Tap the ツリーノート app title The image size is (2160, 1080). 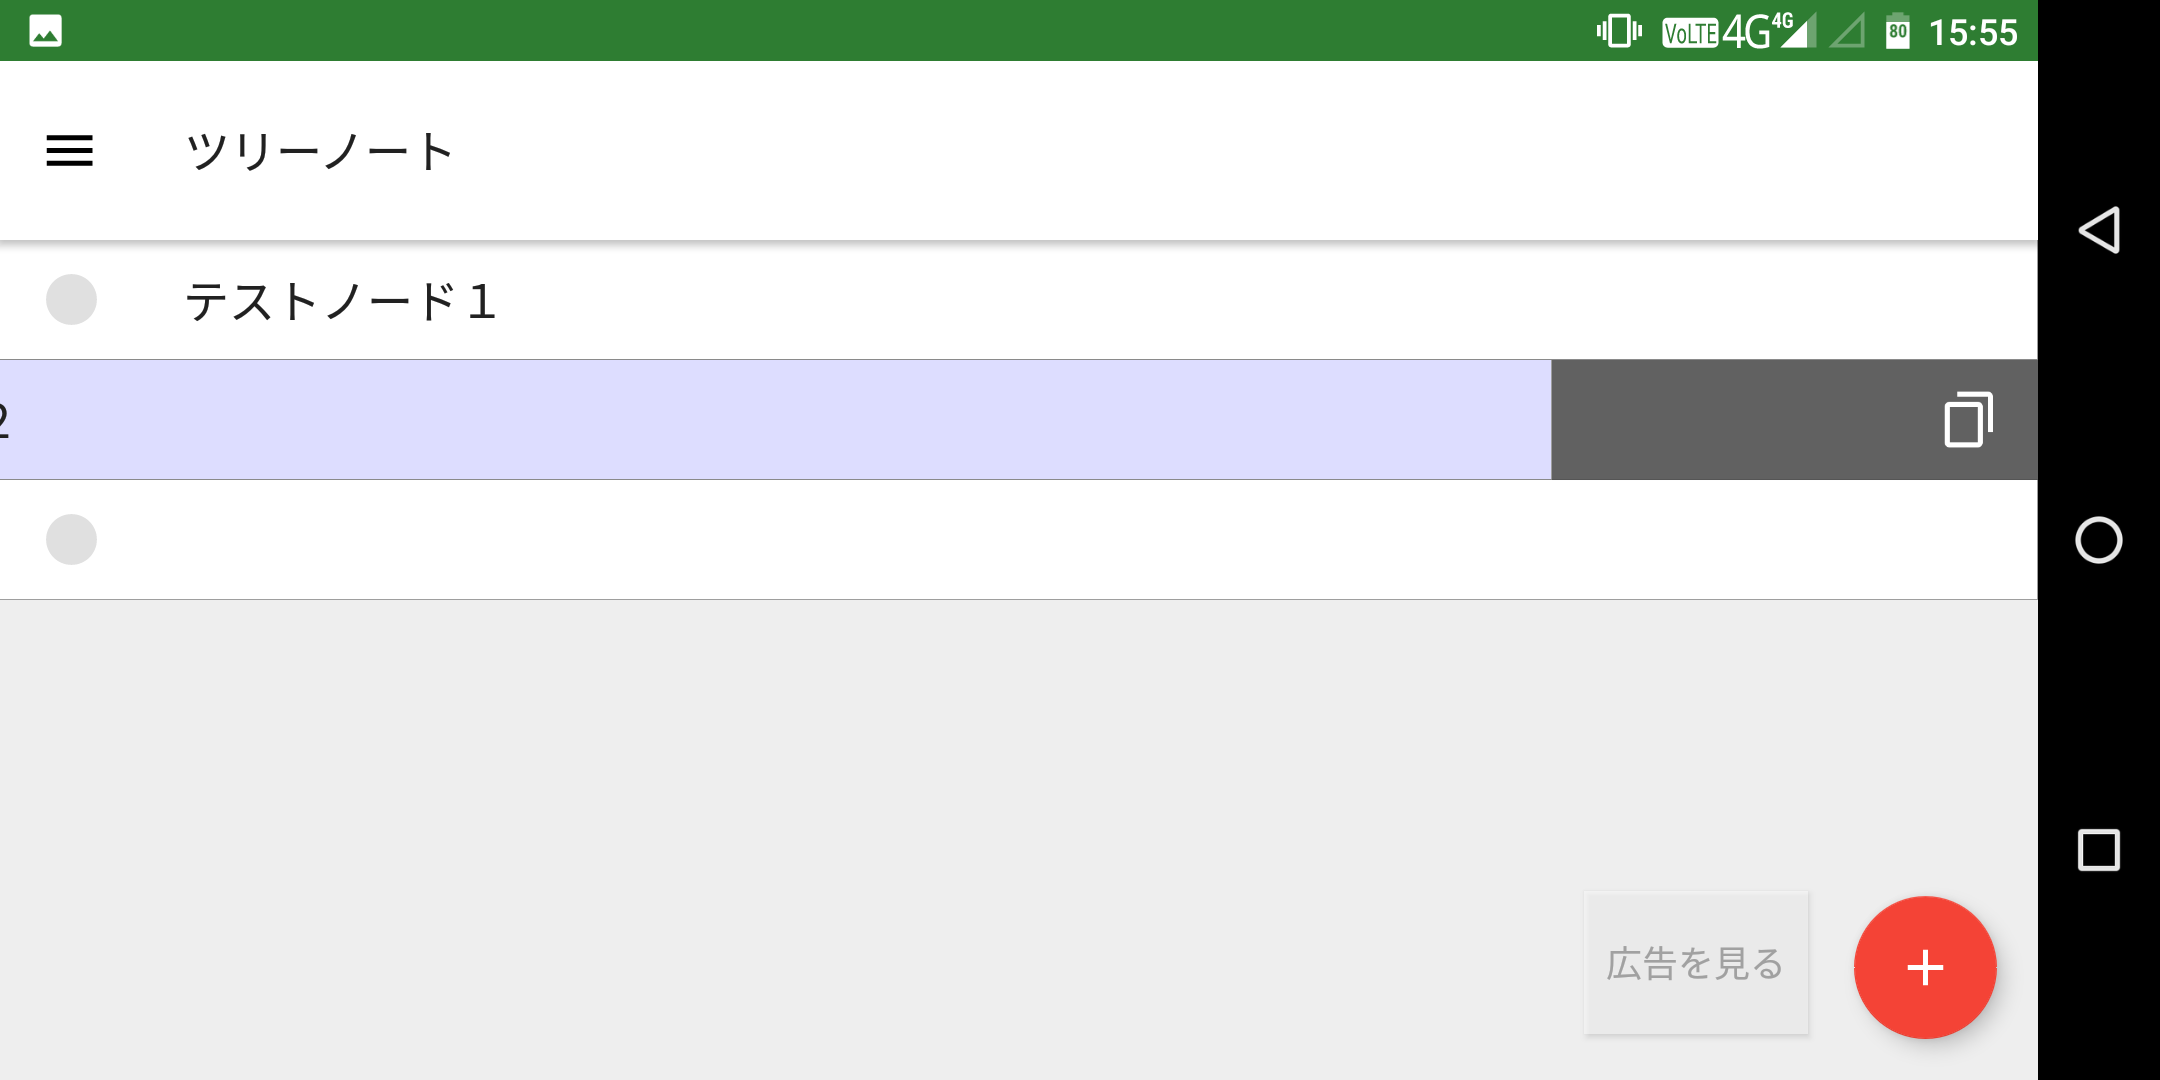tap(320, 151)
